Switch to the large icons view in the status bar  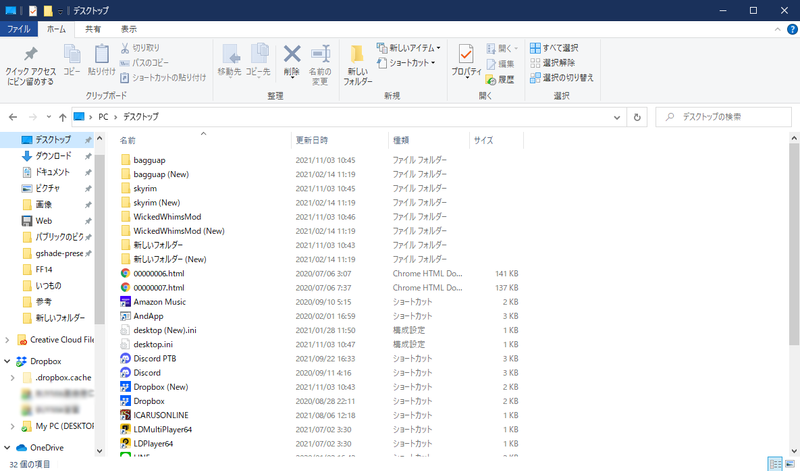tap(790, 464)
